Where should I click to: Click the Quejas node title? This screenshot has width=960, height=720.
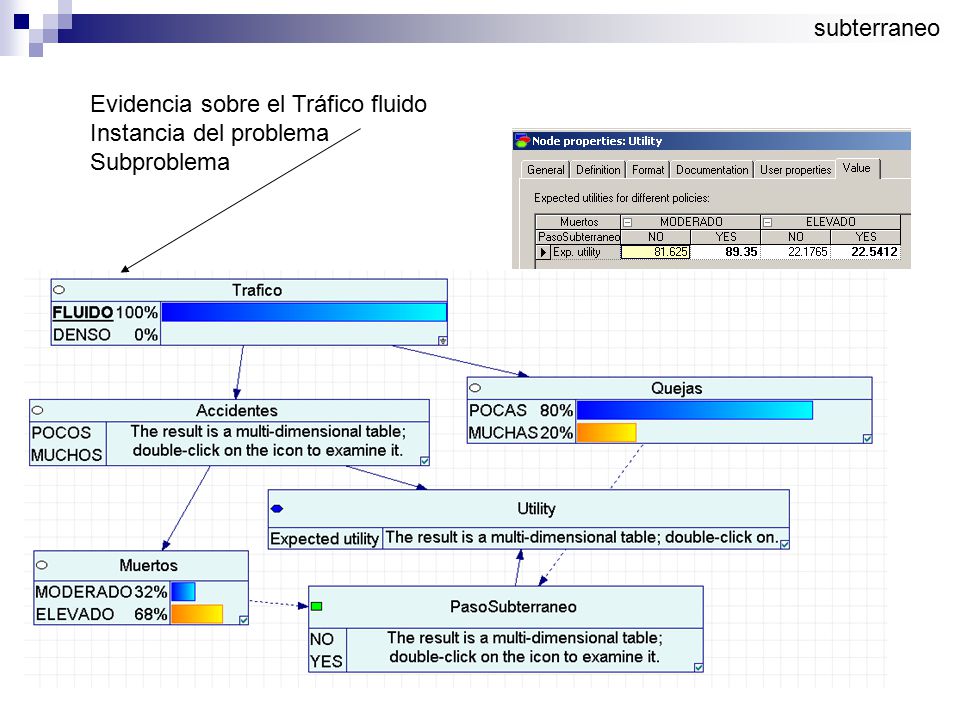[677, 388]
